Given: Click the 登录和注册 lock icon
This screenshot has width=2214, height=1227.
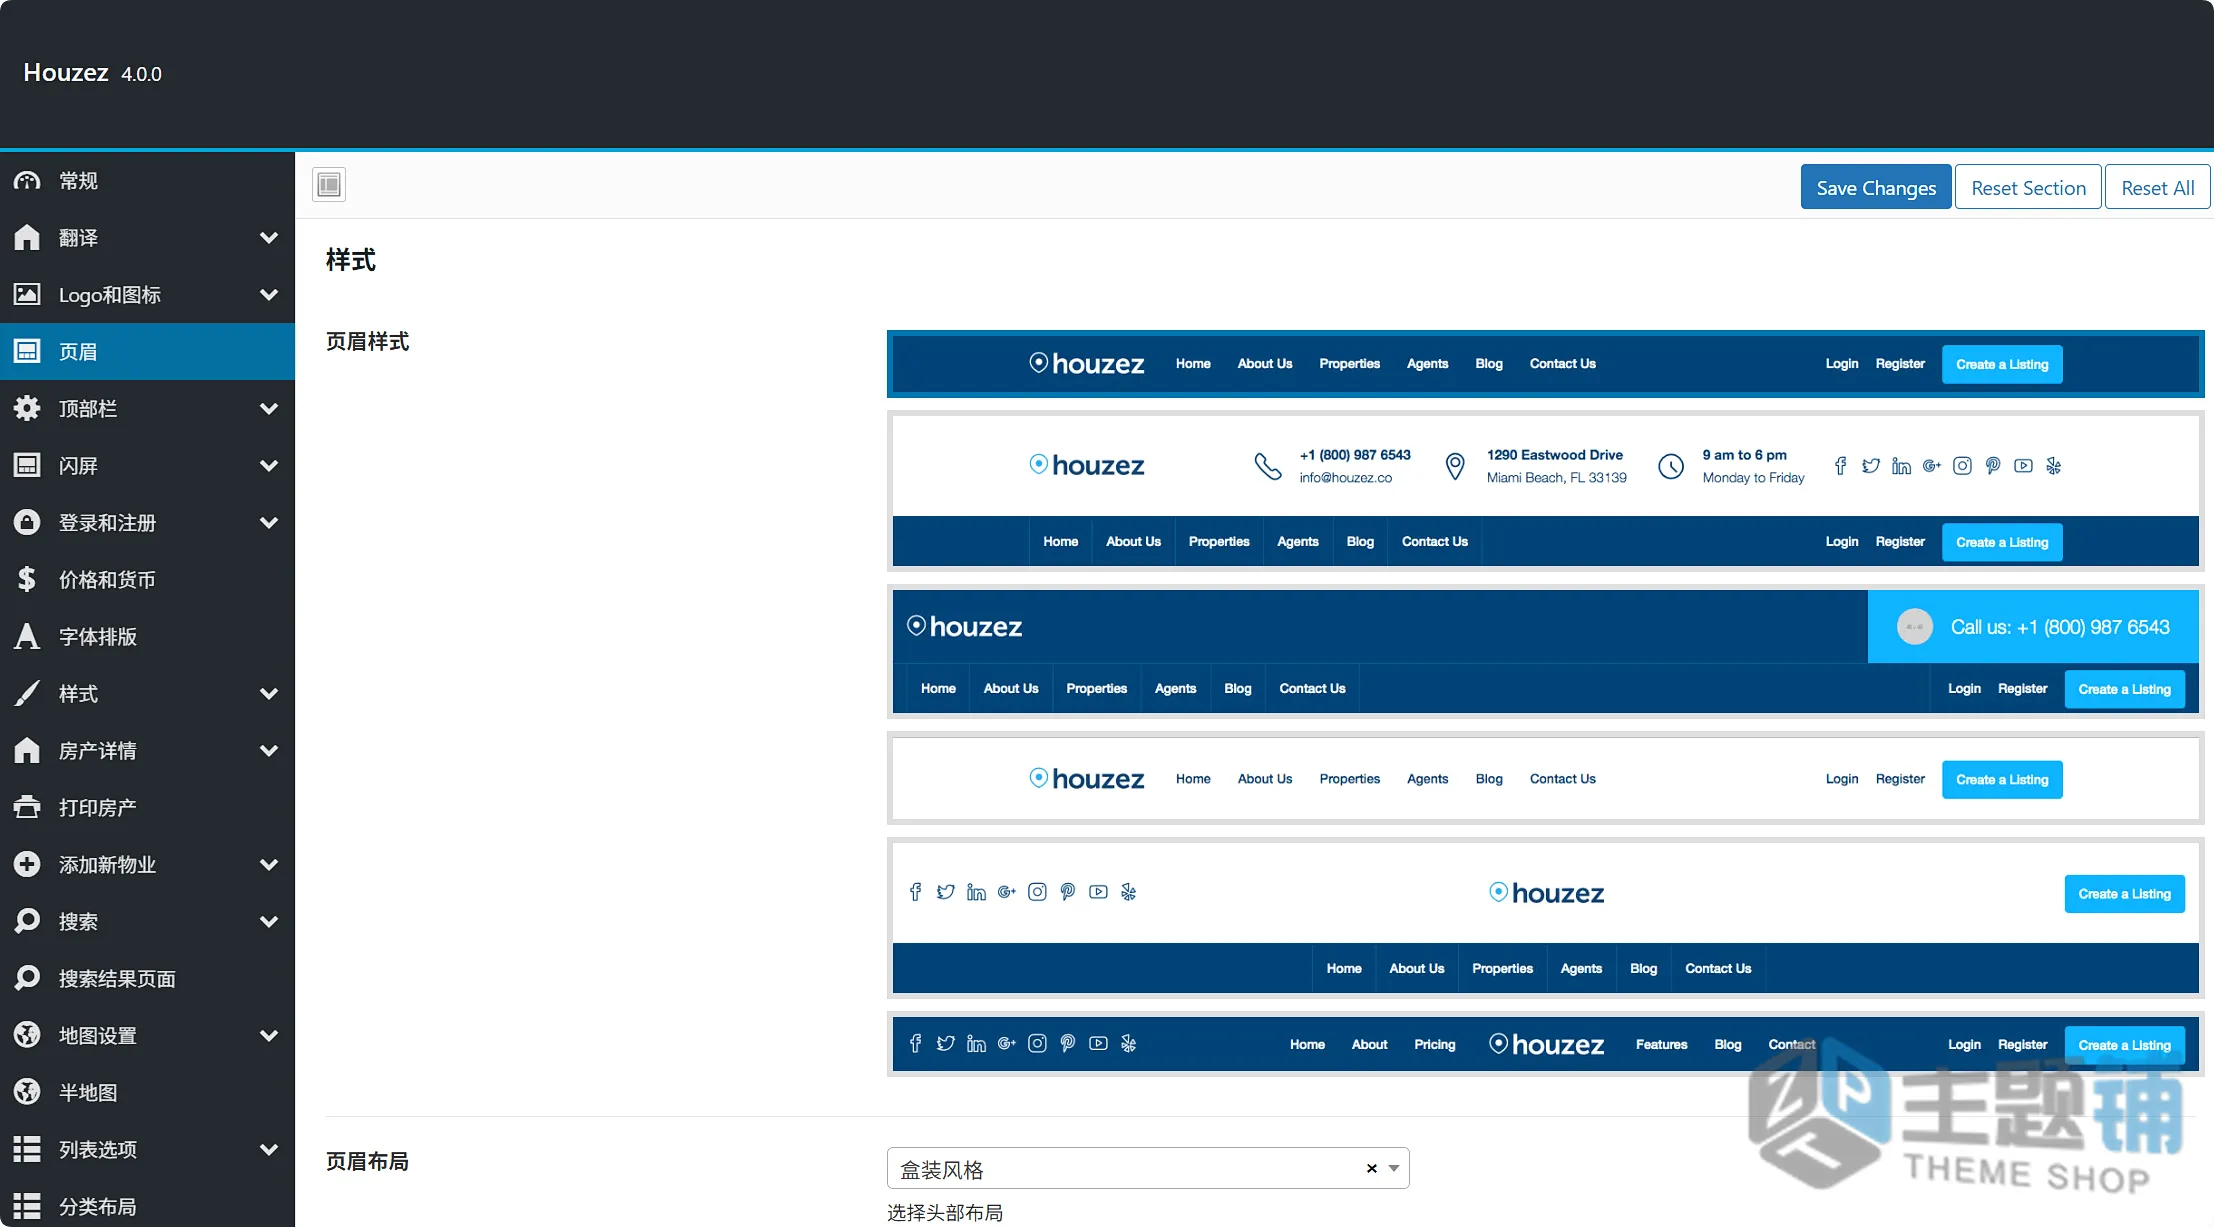Looking at the screenshot, I should tap(27, 523).
